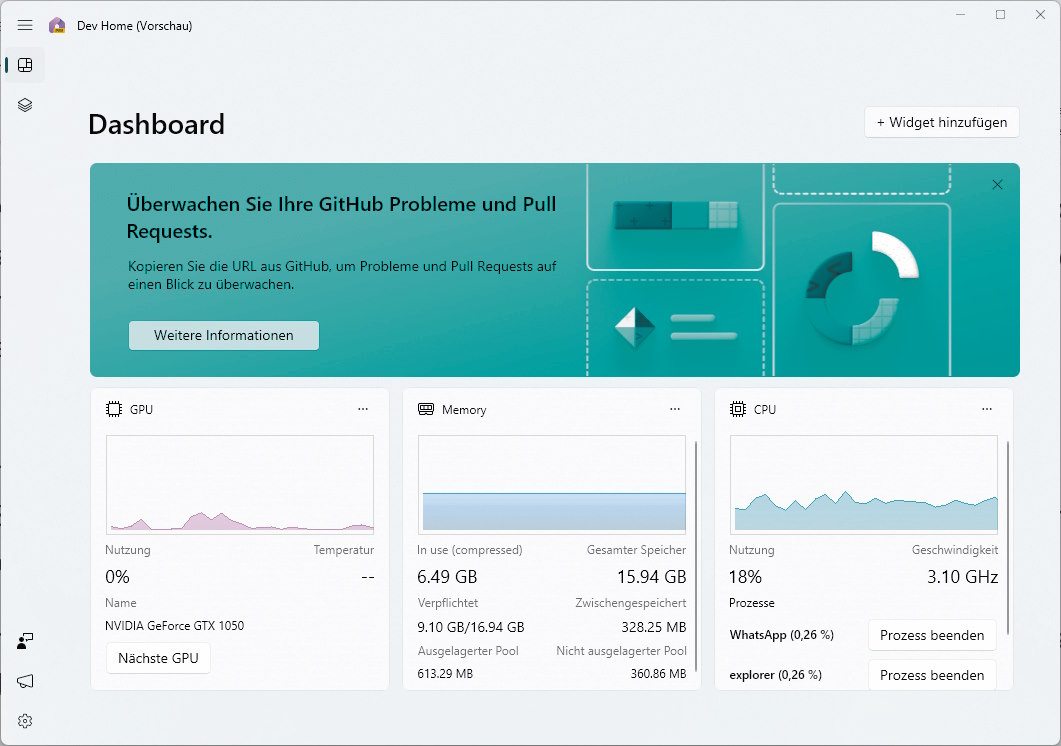Add a widget with Widget hinzufügen
Viewport: 1061px width, 746px height.
pyautogui.click(x=942, y=123)
